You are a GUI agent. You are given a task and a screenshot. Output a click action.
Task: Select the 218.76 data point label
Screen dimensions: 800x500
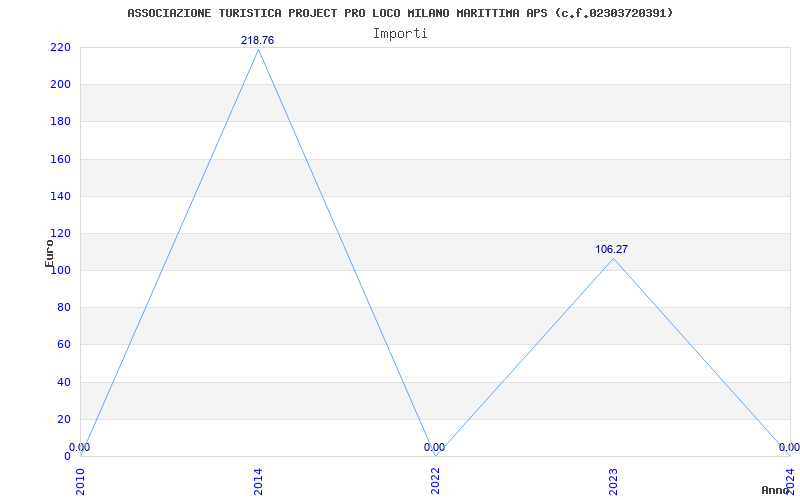(258, 40)
